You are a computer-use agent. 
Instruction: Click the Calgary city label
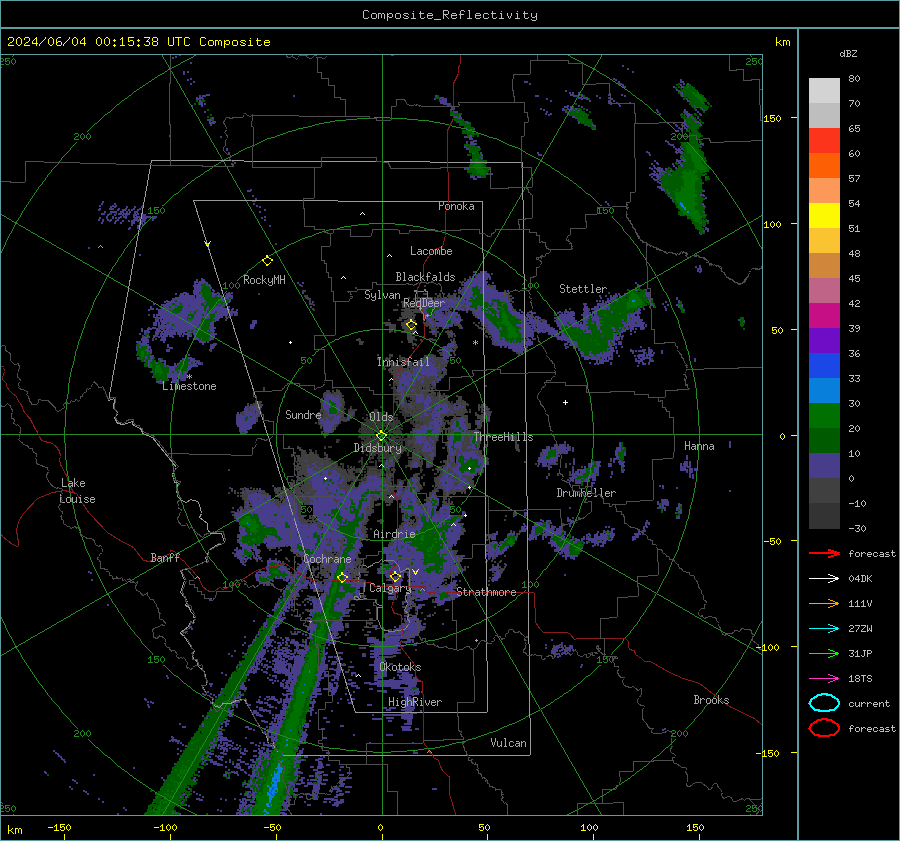point(390,588)
